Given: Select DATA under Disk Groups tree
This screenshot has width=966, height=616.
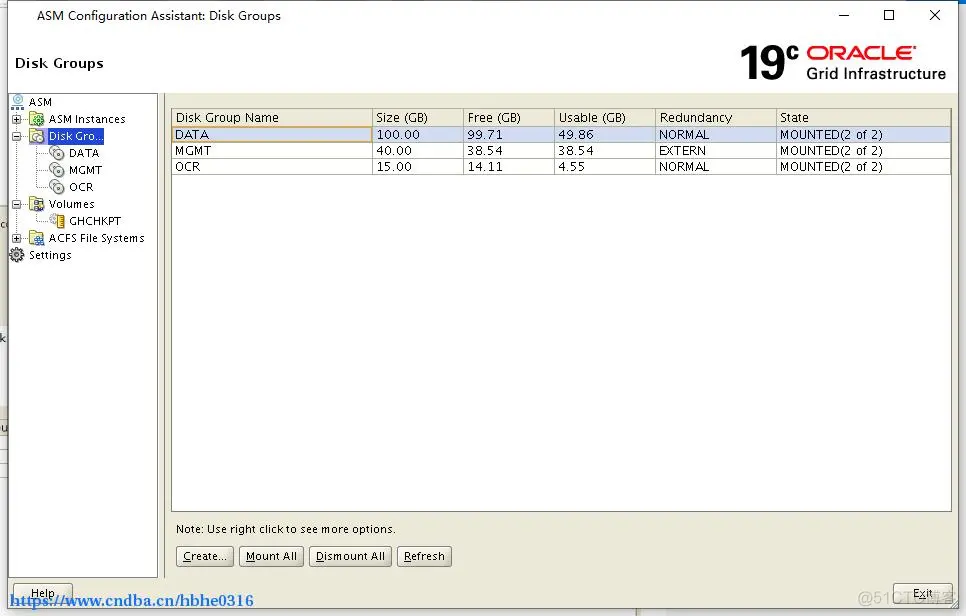Looking at the screenshot, I should pyautogui.click(x=84, y=153).
